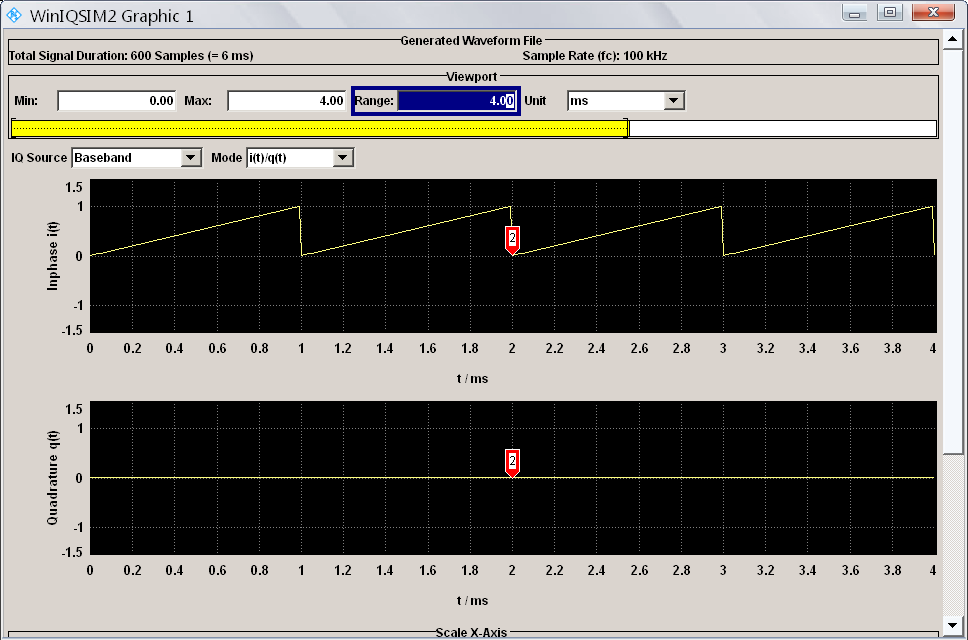Click the viewport Min input field

(x=117, y=101)
